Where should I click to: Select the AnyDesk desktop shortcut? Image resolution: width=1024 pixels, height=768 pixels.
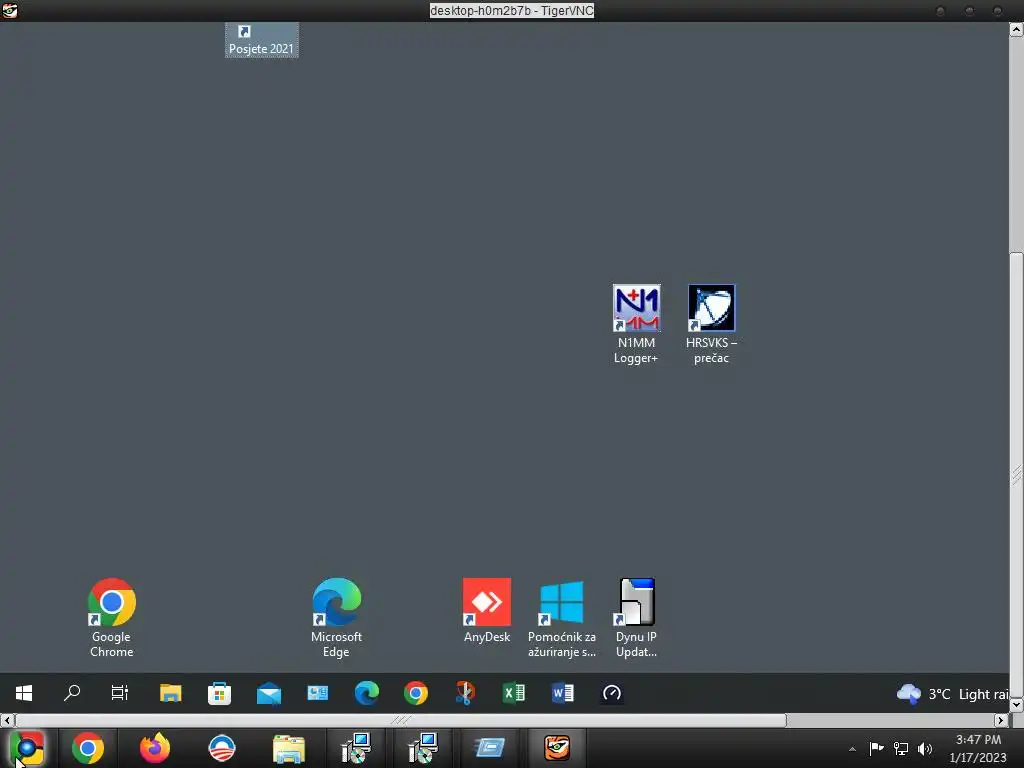click(x=487, y=611)
